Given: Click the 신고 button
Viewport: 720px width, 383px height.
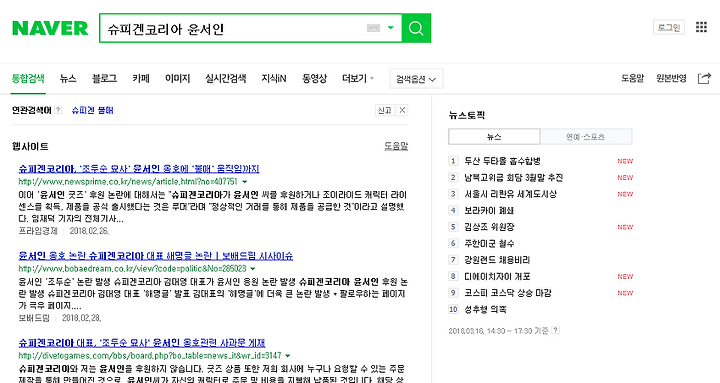Looking at the screenshot, I should 384,110.
